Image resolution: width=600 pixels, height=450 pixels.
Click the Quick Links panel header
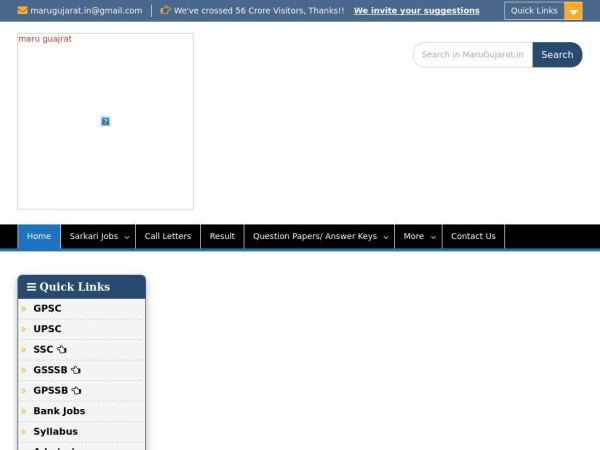pyautogui.click(x=82, y=287)
